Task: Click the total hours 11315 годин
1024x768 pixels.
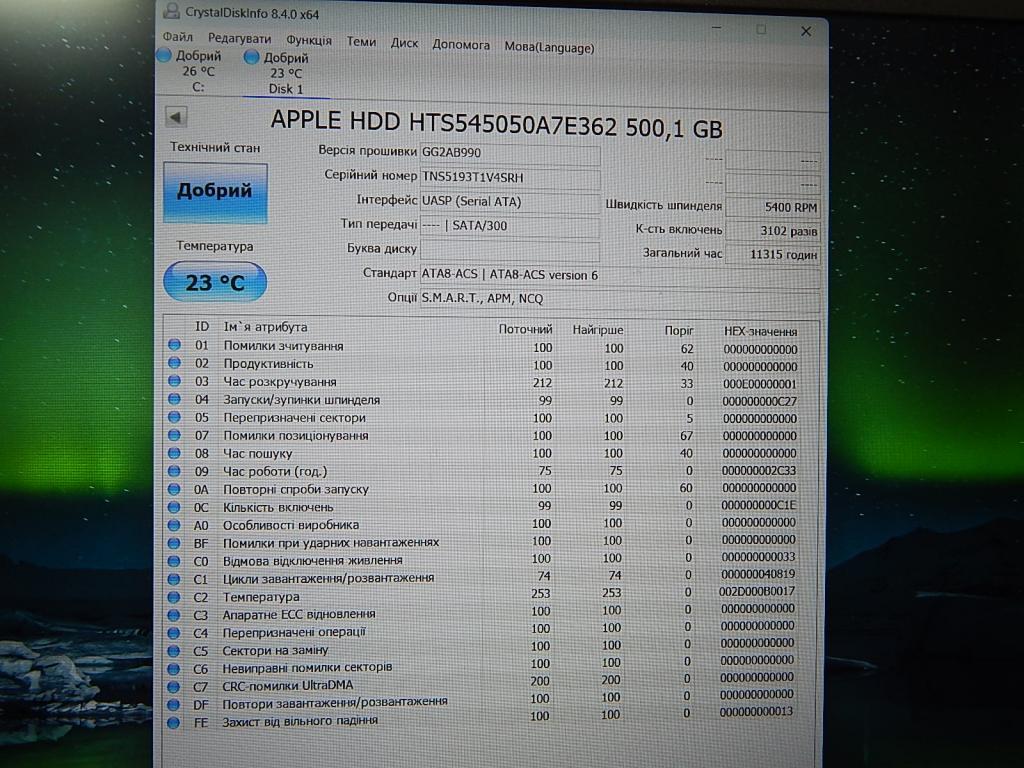Action: 773,254
